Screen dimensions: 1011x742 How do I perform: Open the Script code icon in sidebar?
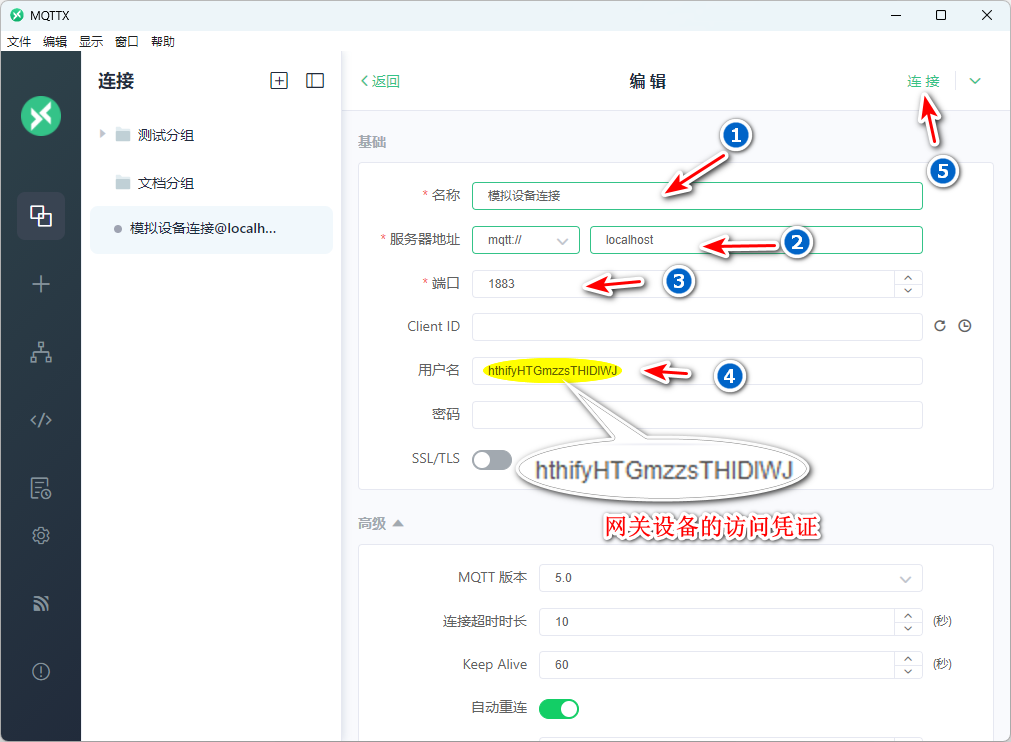[41, 420]
